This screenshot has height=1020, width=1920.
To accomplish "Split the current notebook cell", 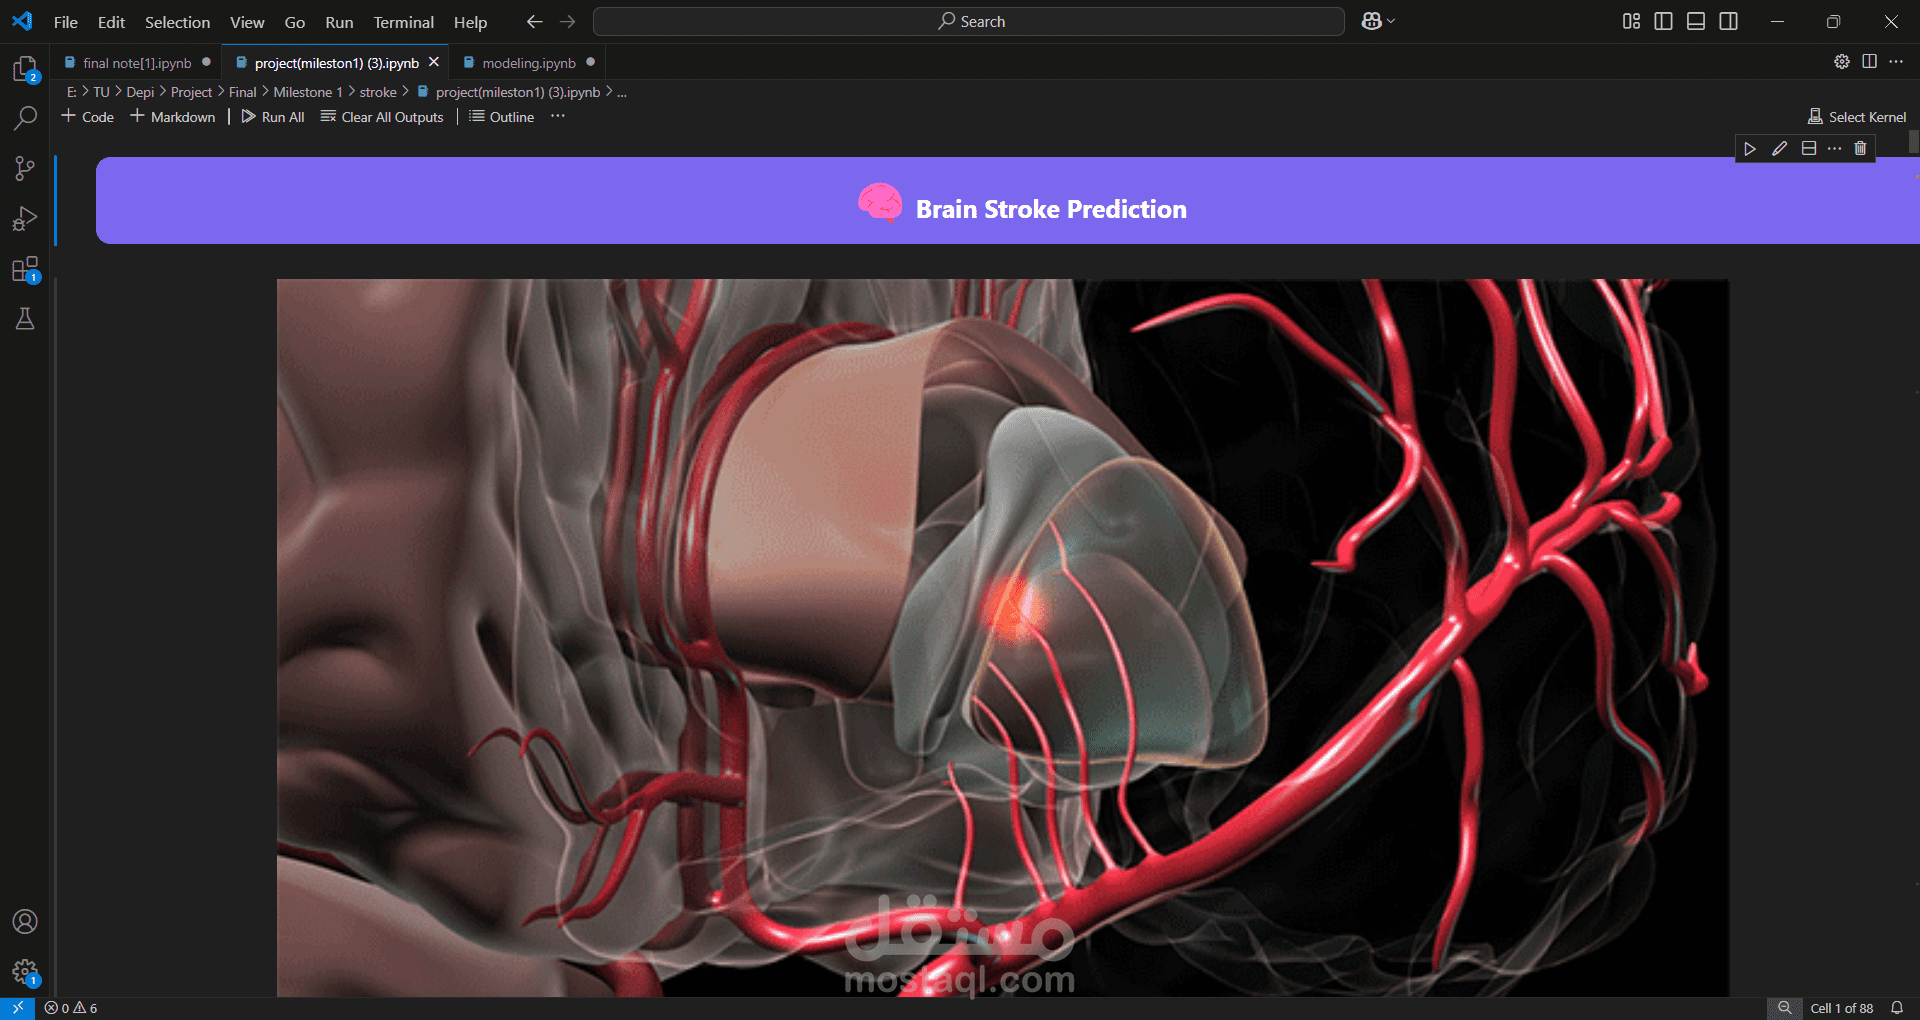I will 1808,149.
